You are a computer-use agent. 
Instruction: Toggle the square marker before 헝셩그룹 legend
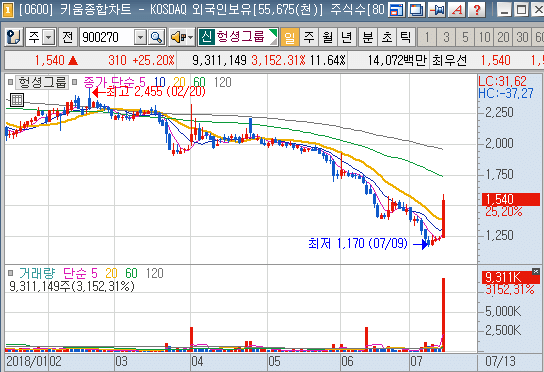click(10, 82)
